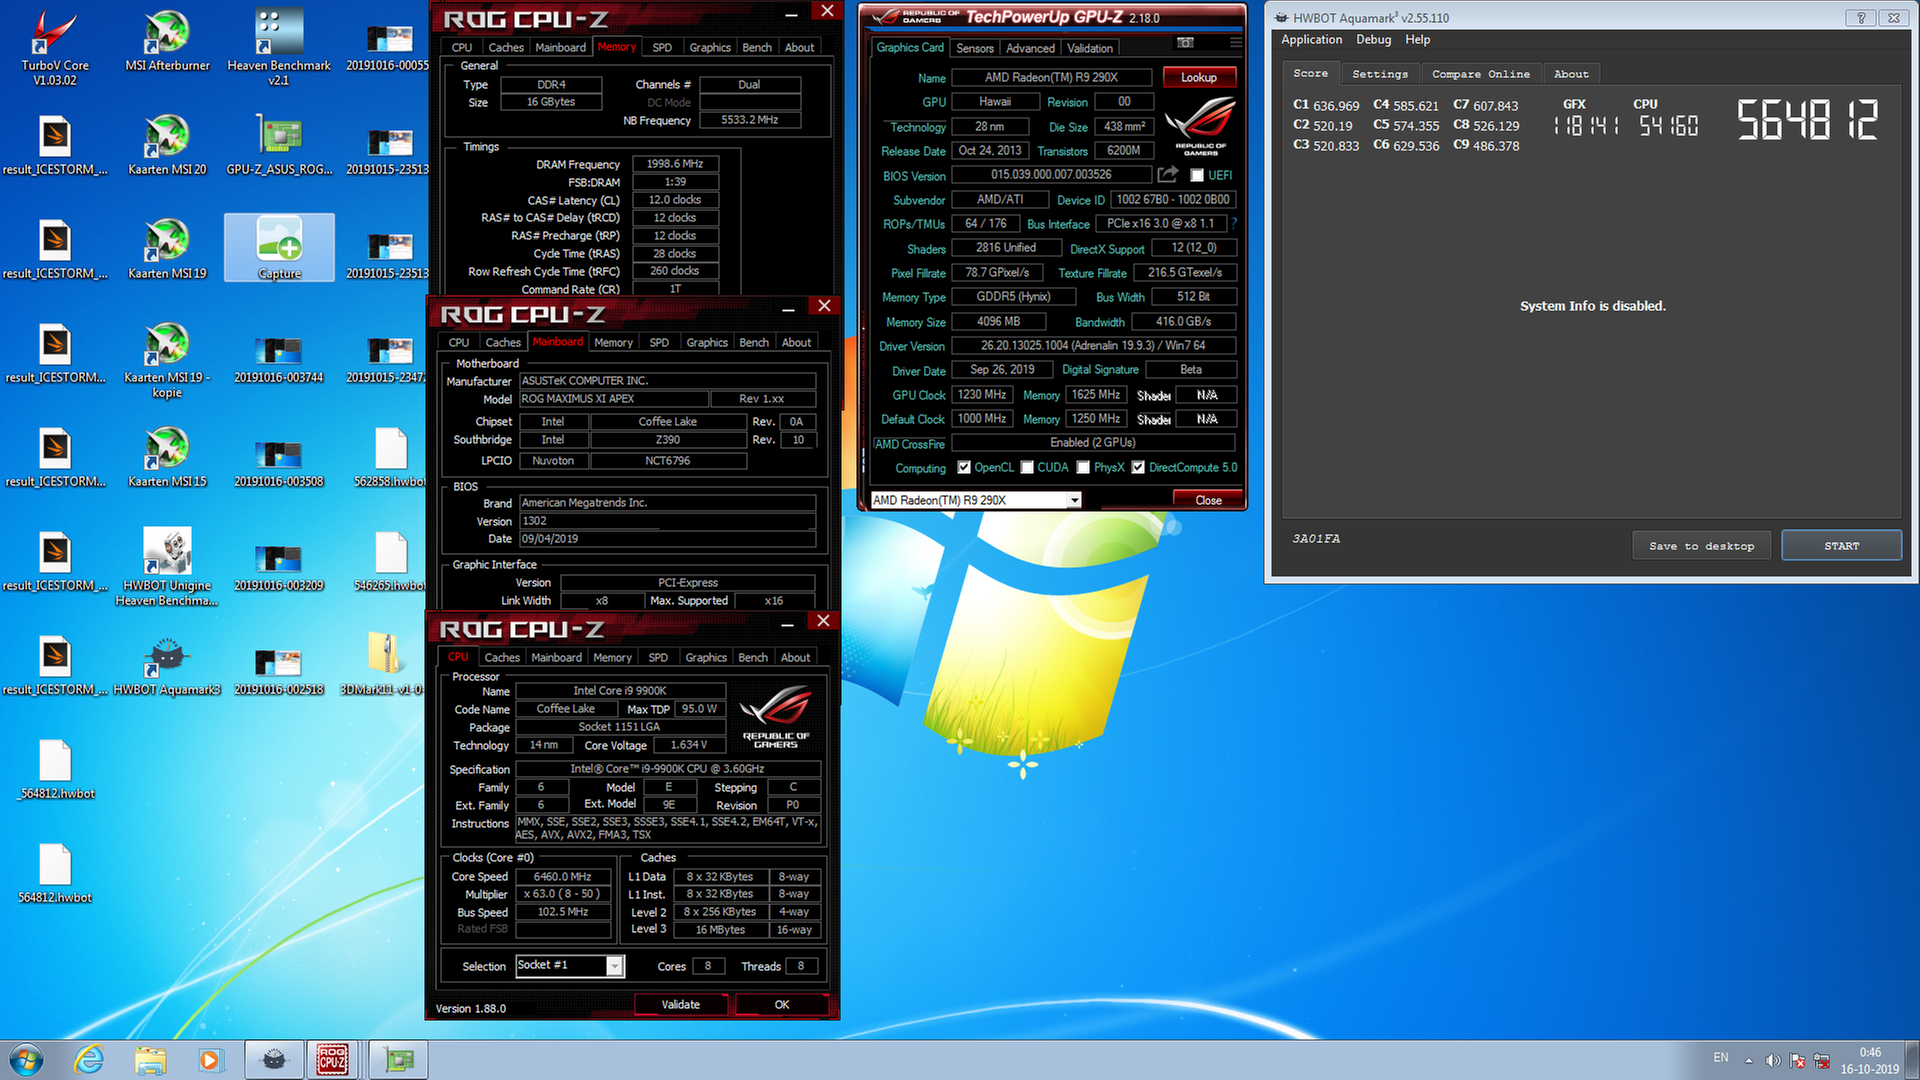Toggle the UEFI checkbox in GPU-Z

tap(1197, 175)
